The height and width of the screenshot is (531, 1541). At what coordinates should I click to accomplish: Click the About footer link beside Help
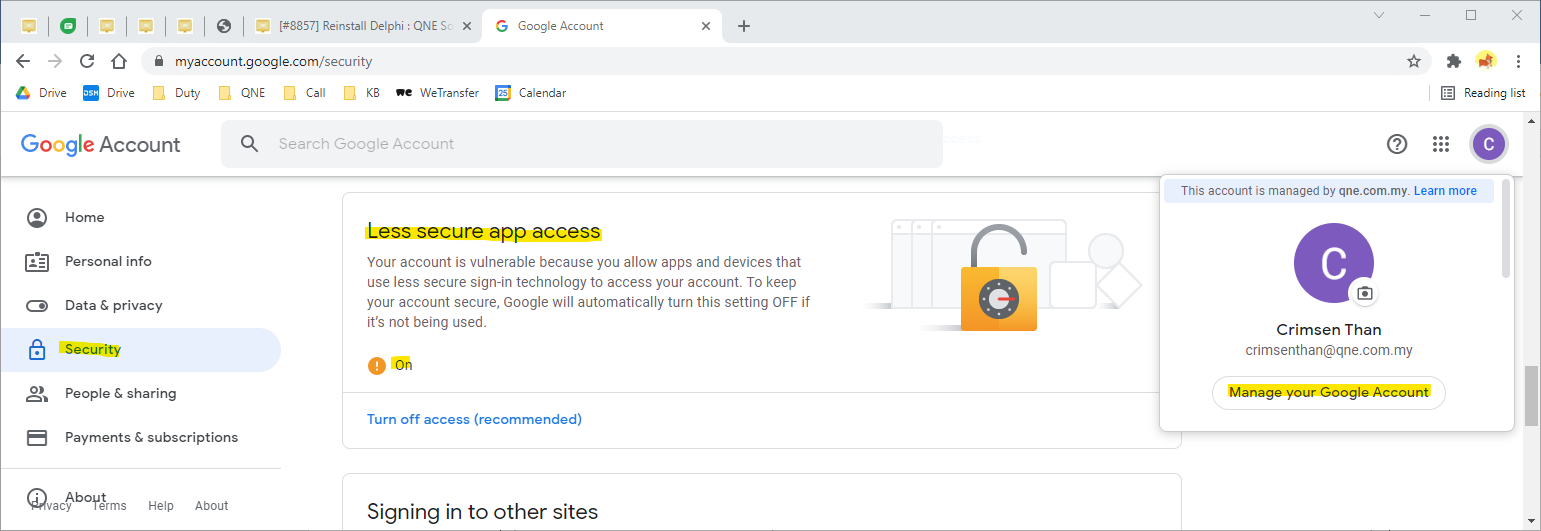point(212,506)
